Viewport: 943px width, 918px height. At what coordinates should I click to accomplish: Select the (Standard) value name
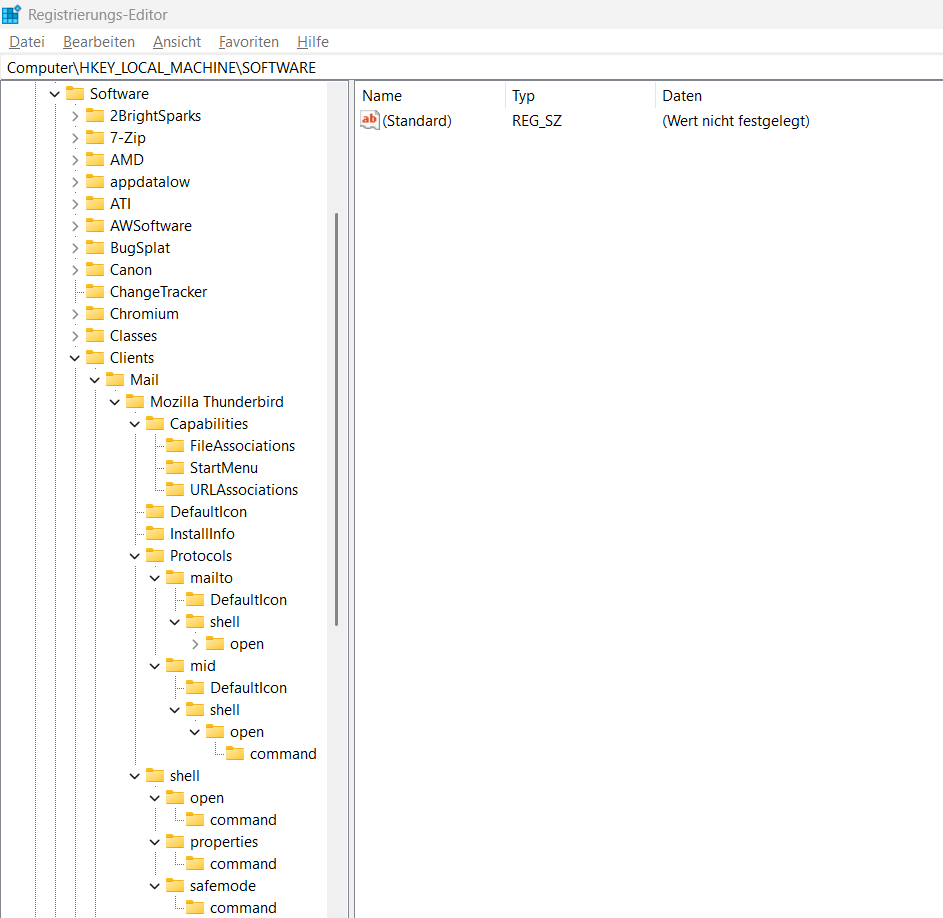[417, 121]
